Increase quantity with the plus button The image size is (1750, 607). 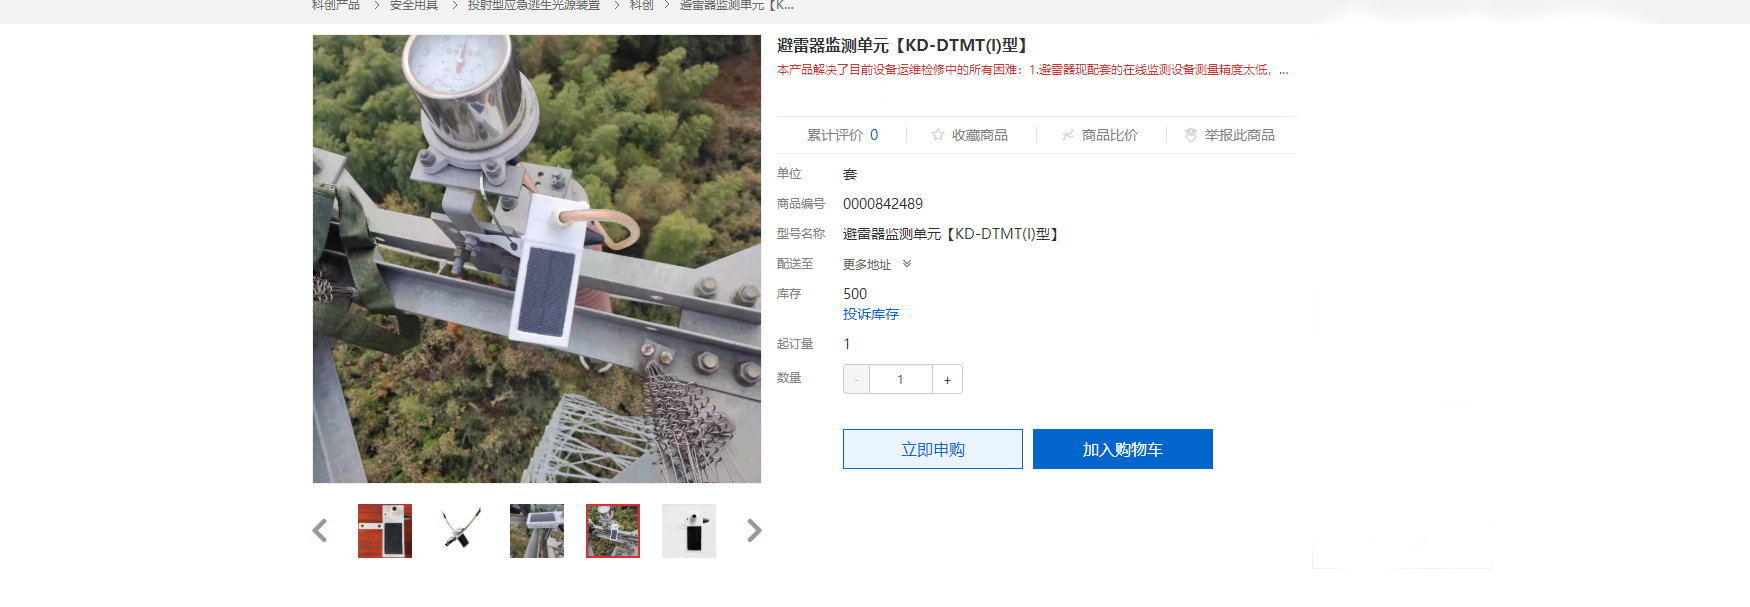point(947,379)
